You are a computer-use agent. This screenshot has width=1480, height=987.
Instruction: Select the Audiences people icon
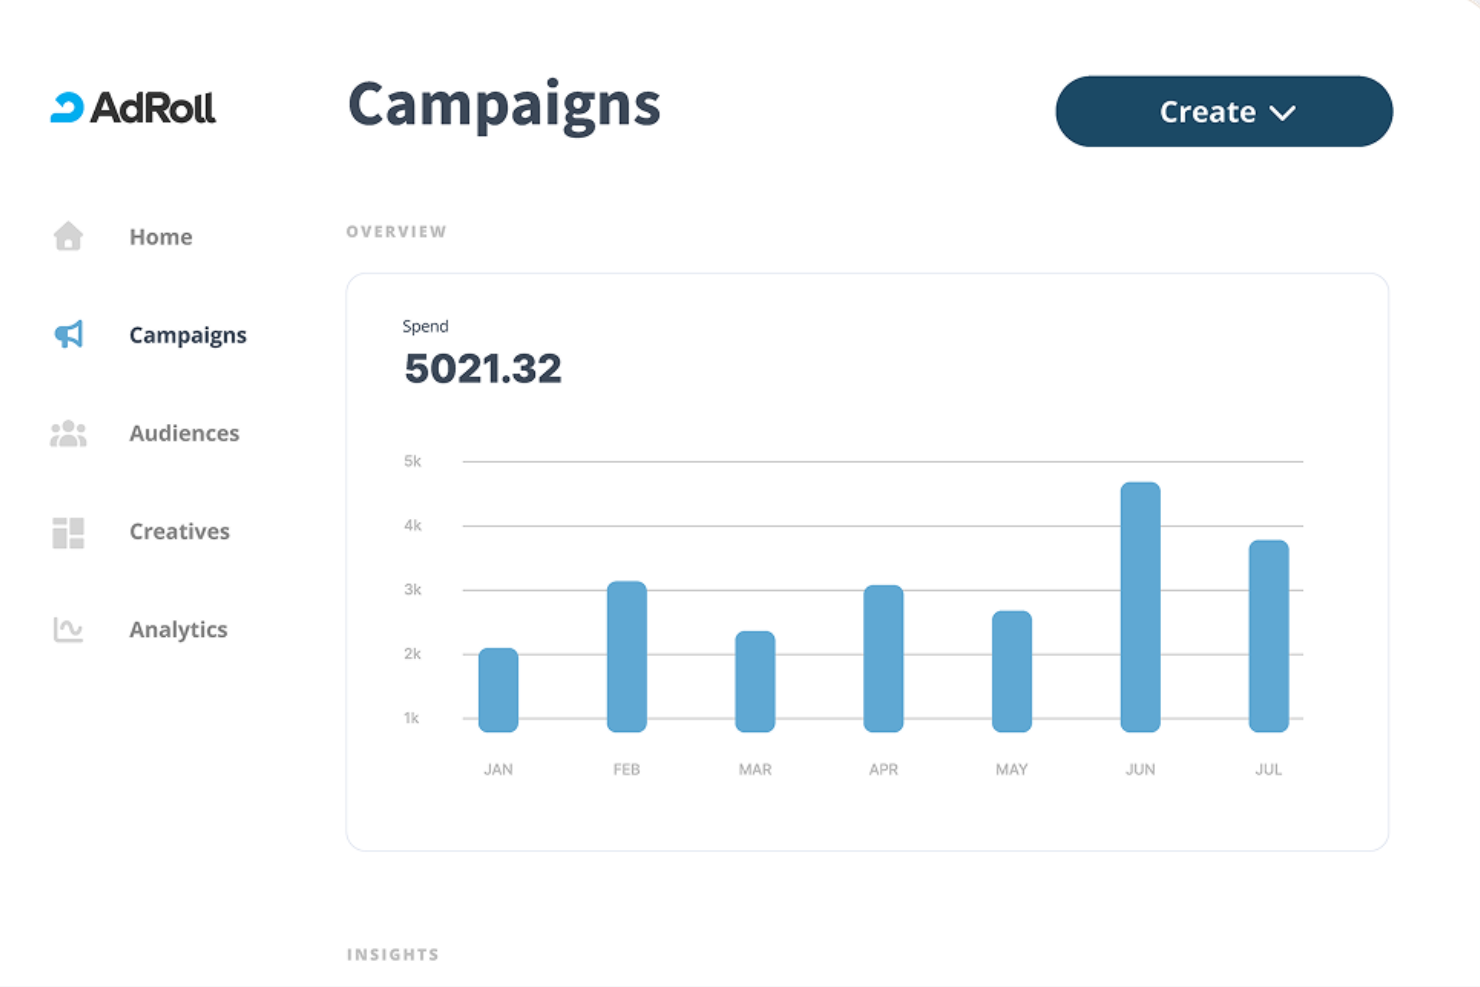pos(67,433)
